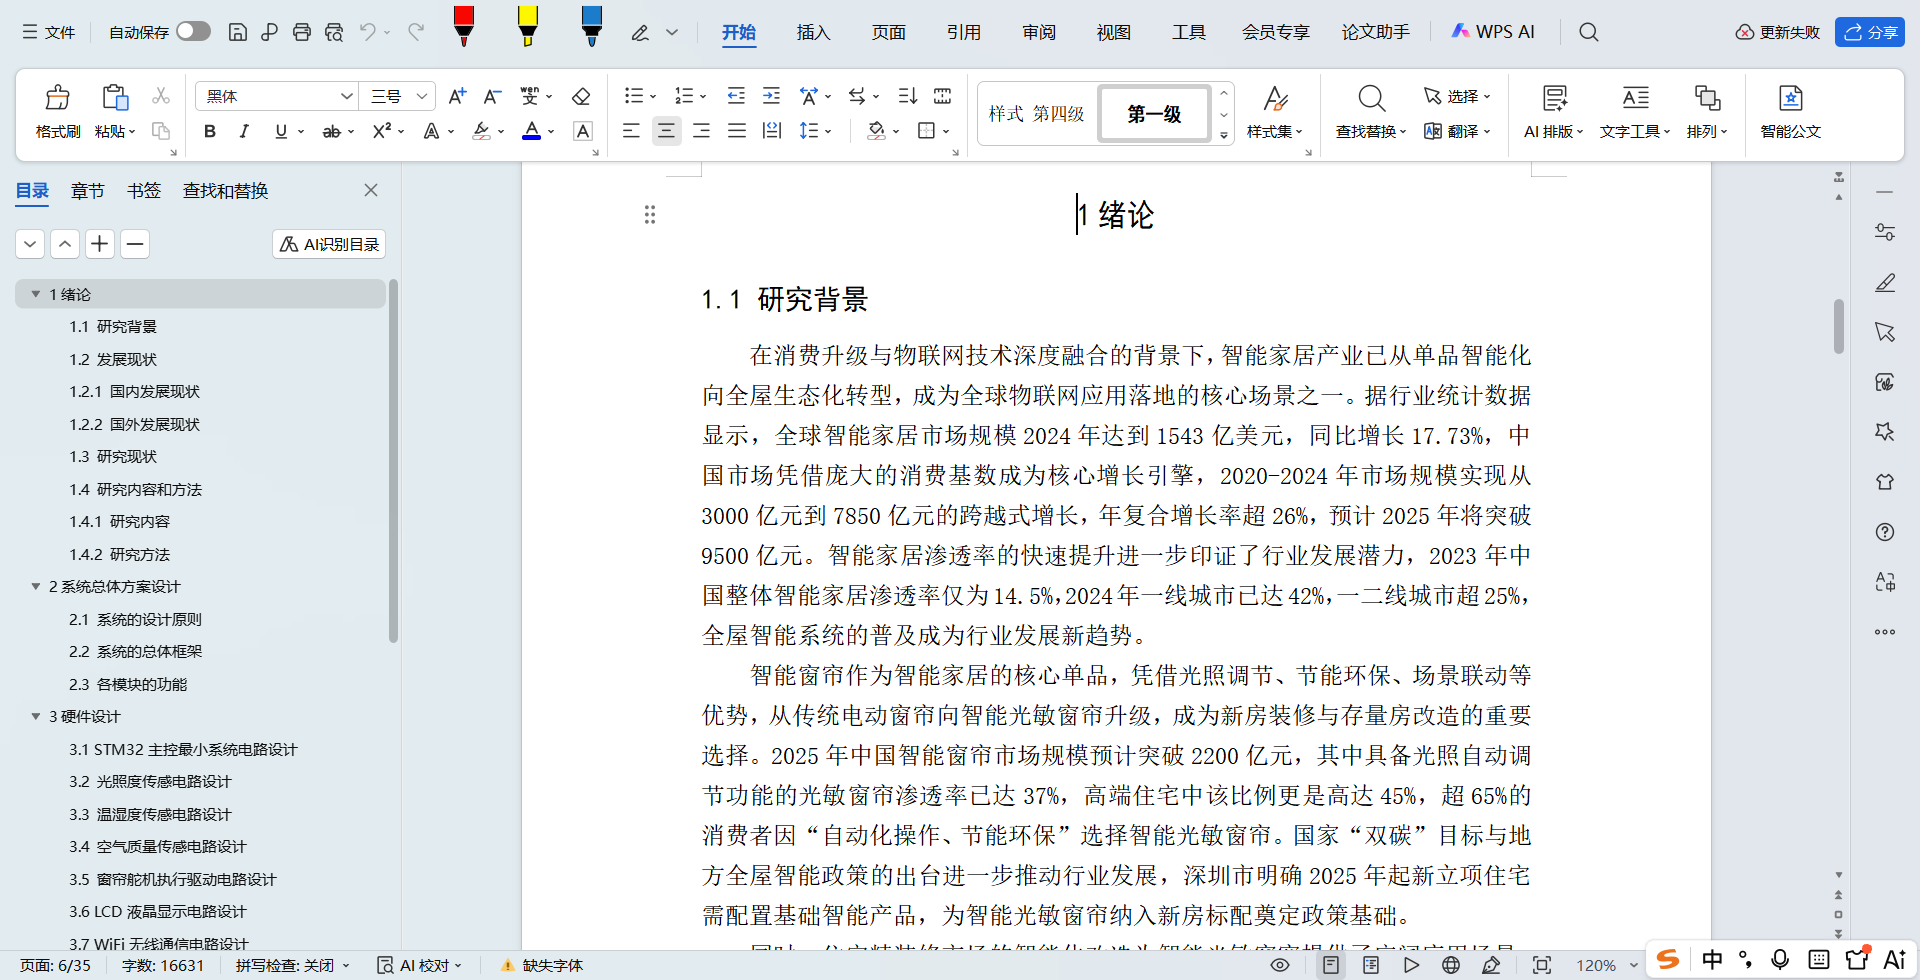Click the Text Tools icon
1920x980 pixels.
coord(1636,98)
